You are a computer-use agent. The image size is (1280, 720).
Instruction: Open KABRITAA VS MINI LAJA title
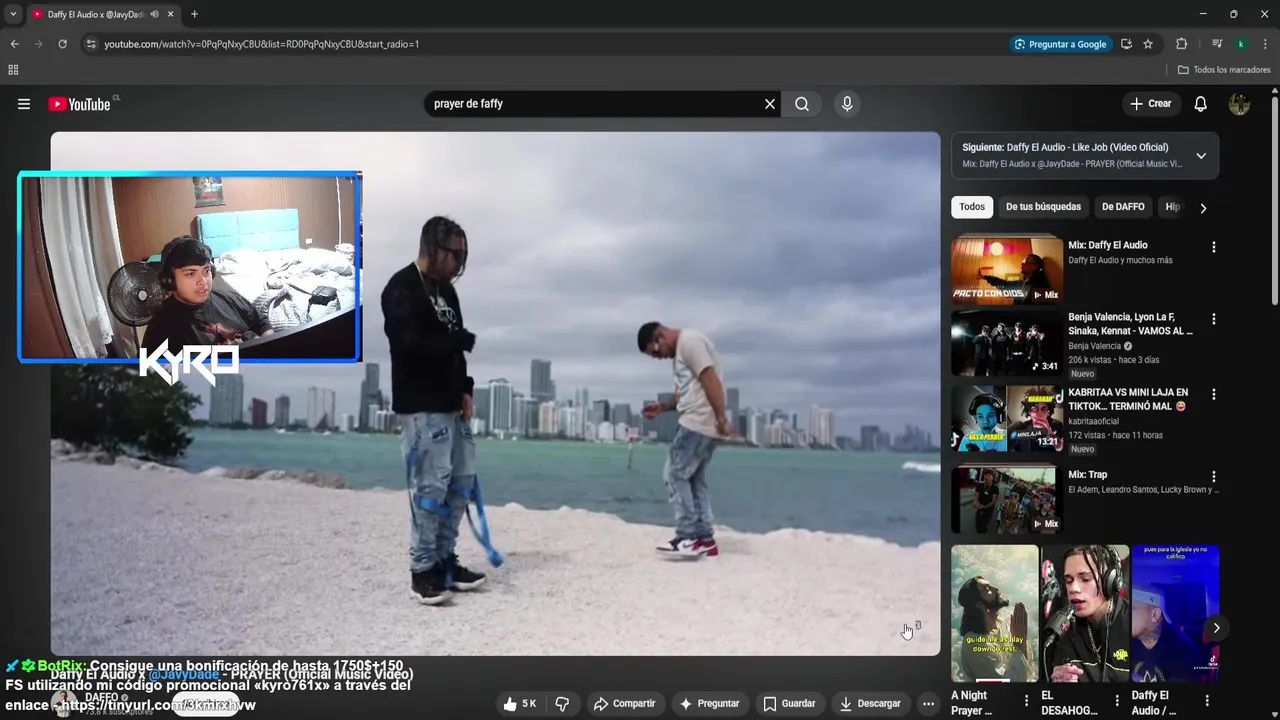click(x=1128, y=399)
